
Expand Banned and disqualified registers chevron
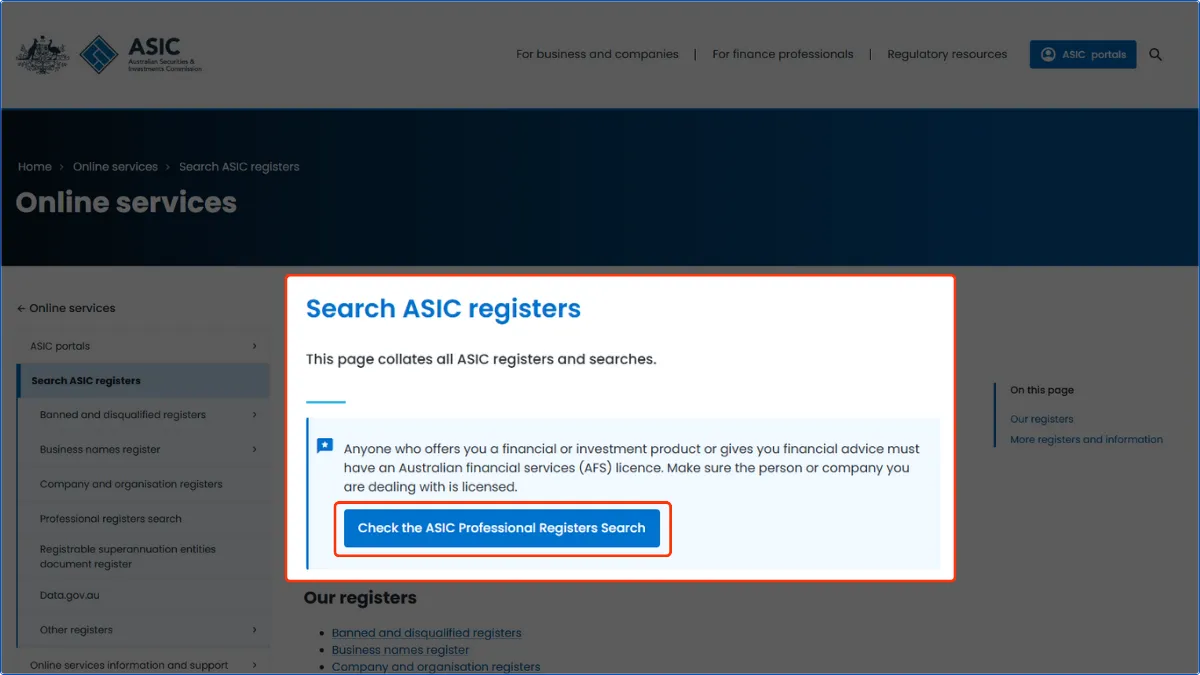[x=254, y=415]
